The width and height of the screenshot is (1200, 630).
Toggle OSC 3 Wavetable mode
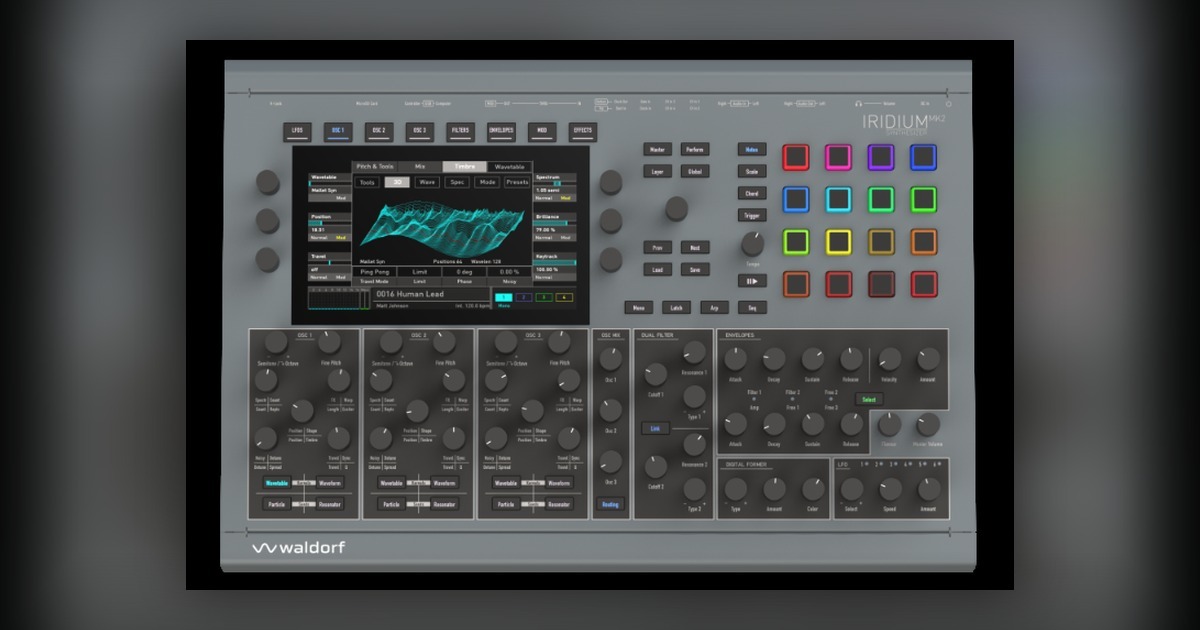(x=507, y=483)
